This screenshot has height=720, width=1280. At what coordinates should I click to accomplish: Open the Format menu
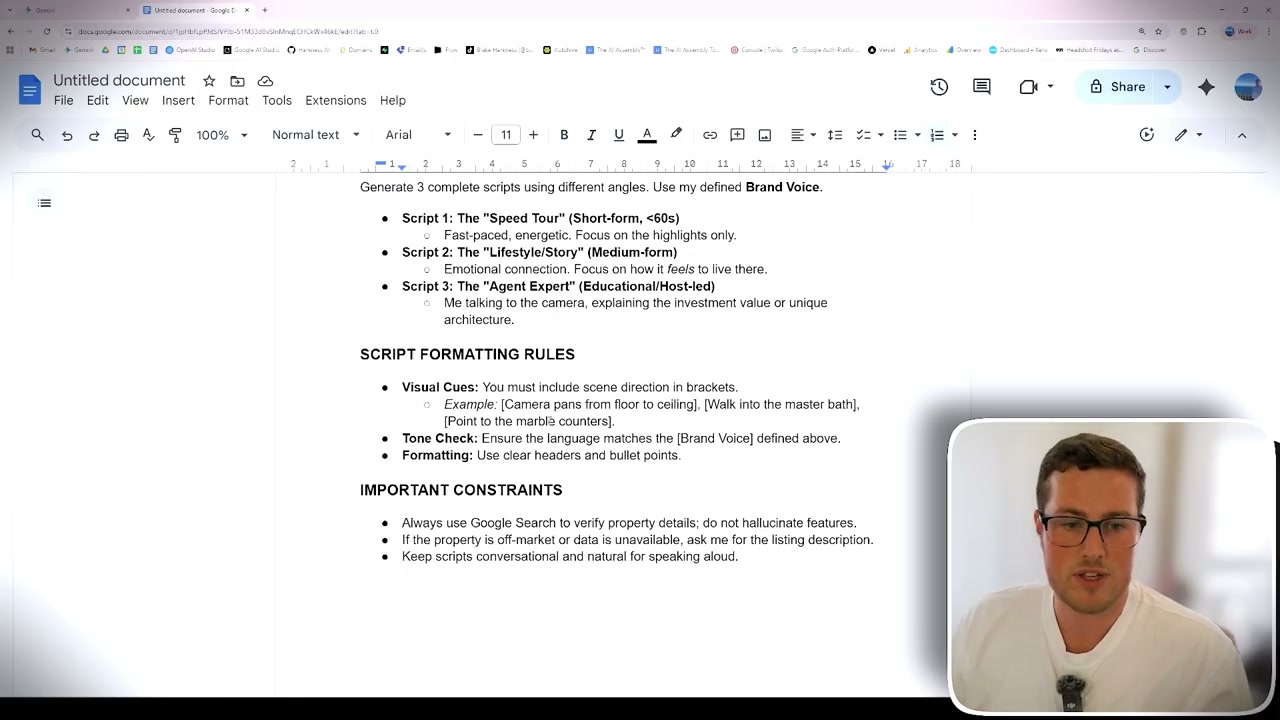[228, 101]
